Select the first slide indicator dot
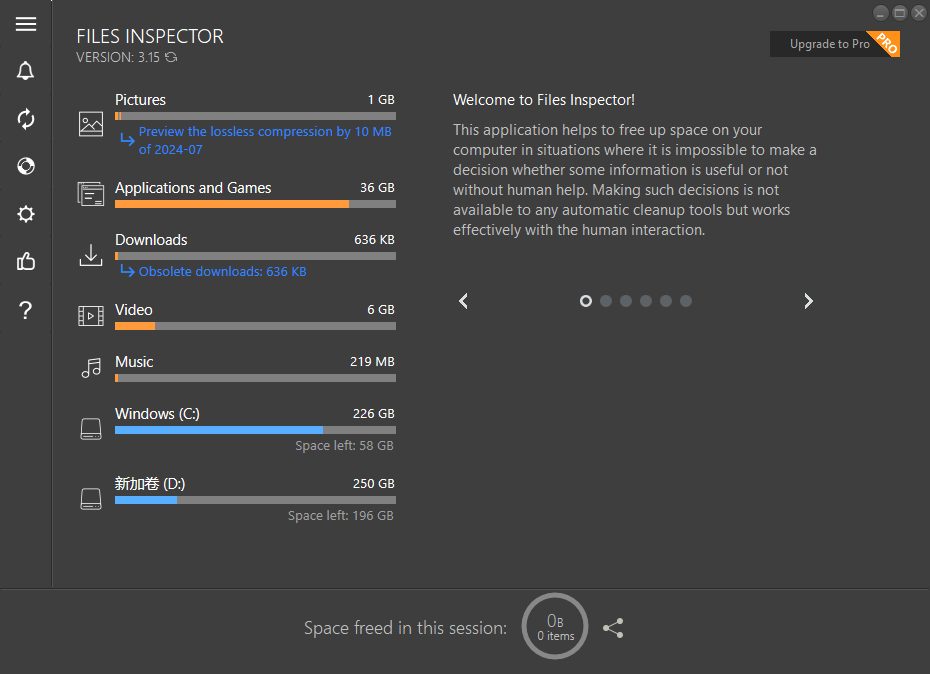The width and height of the screenshot is (930, 674). pyautogui.click(x=585, y=301)
